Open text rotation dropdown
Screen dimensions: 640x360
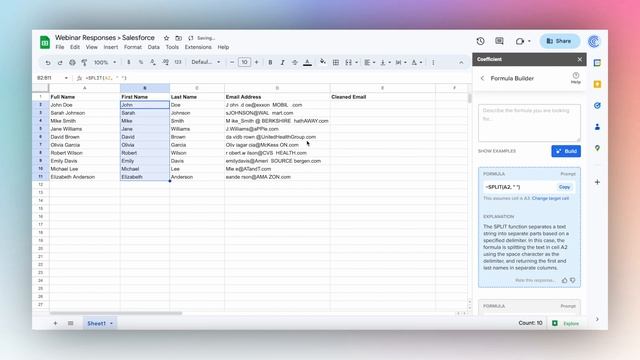click(416, 62)
